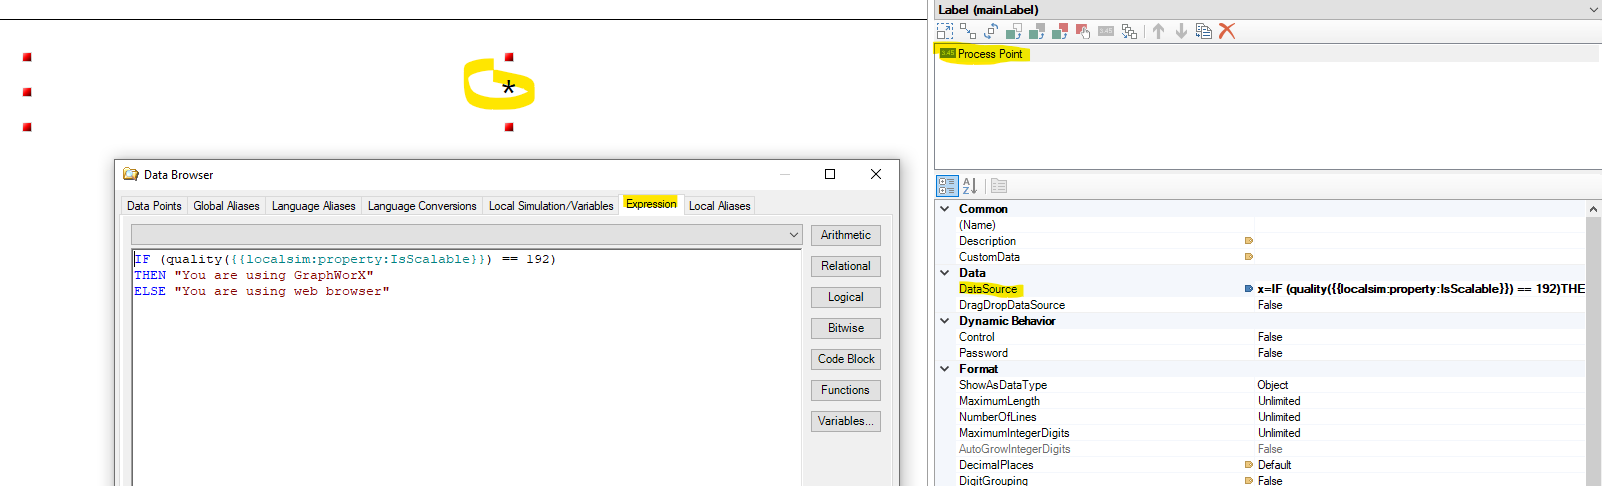
Task: Move dynamic up with the up arrow
Action: click(1158, 31)
